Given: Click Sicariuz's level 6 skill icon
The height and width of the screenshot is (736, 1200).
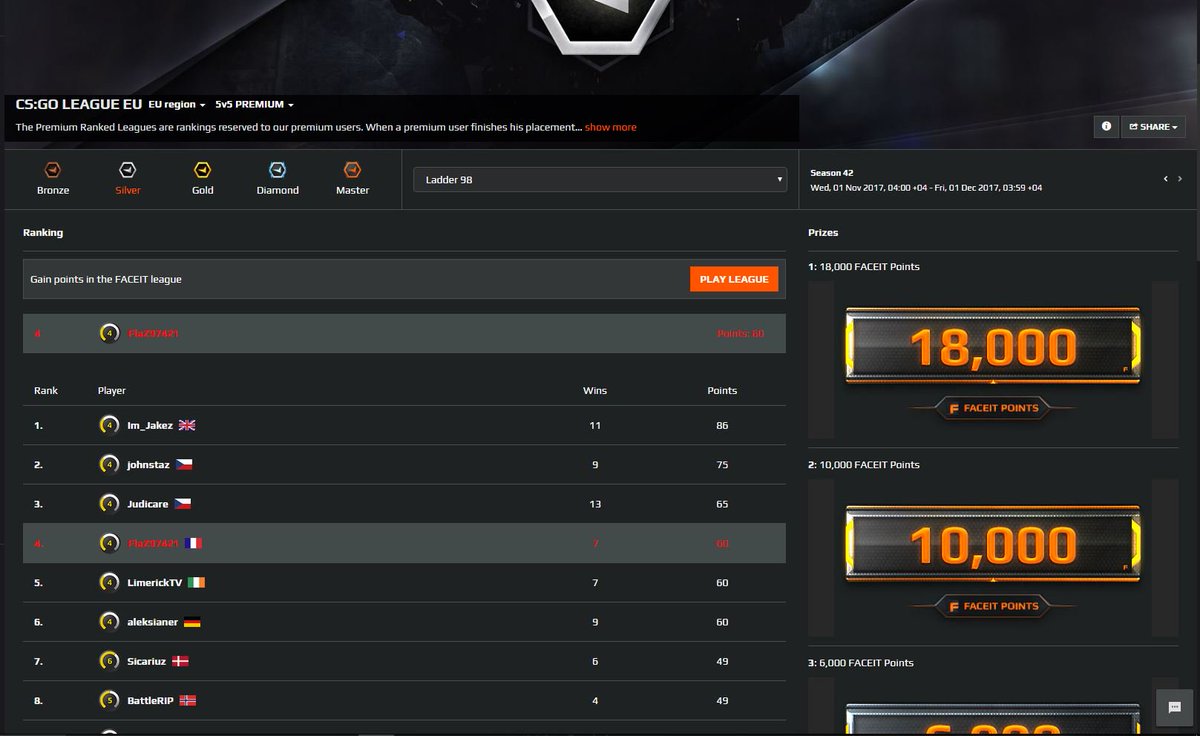Looking at the screenshot, I should tap(108, 661).
